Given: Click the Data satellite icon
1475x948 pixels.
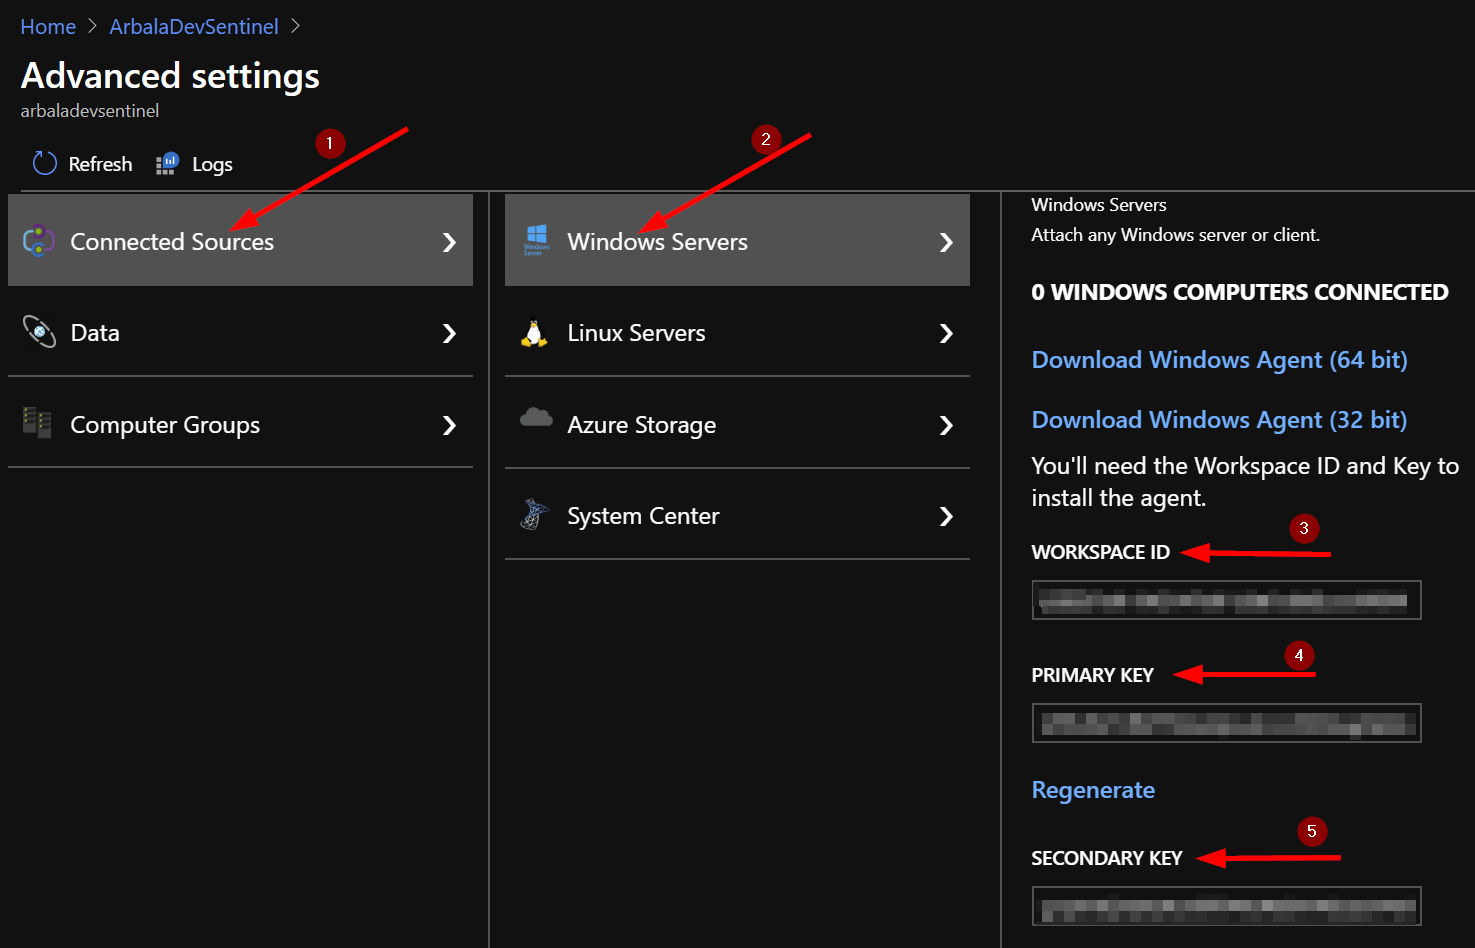Looking at the screenshot, I should 39,332.
